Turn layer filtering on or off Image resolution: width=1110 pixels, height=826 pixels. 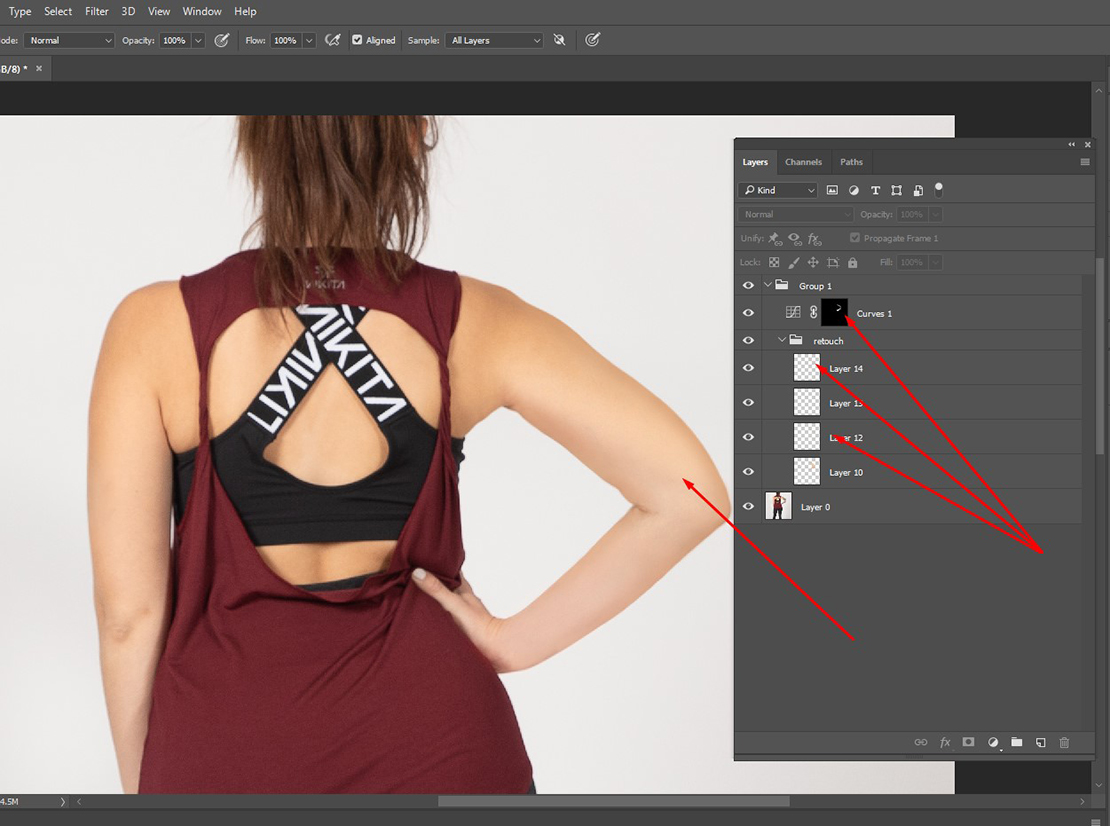click(939, 189)
